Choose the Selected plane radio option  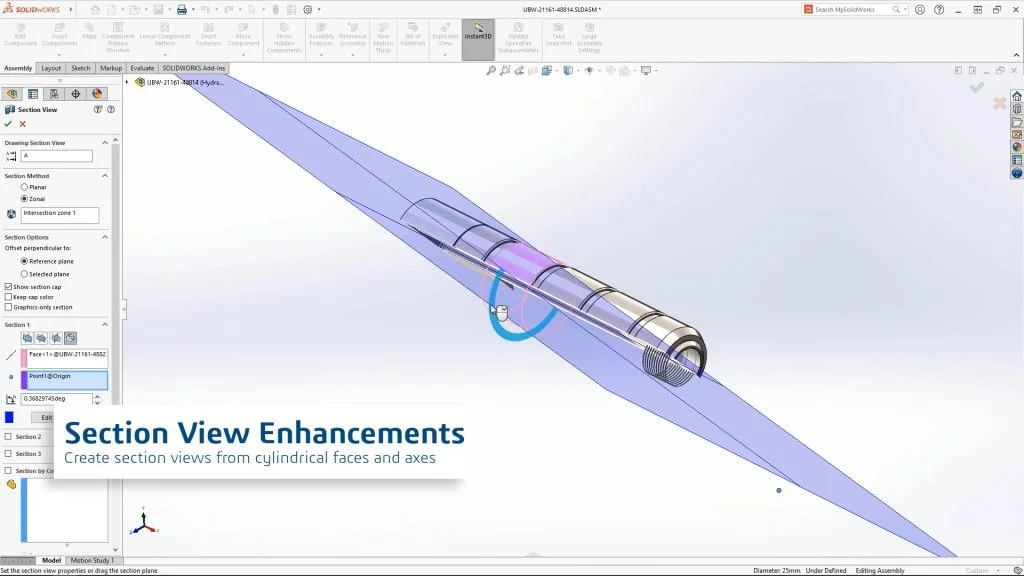point(25,274)
